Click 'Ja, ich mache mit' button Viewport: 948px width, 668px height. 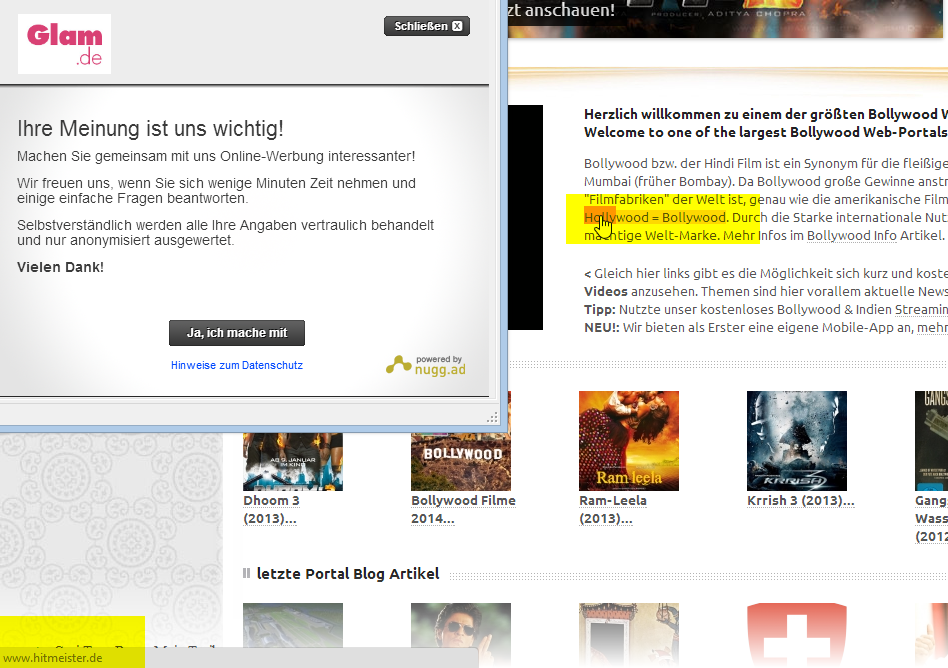point(237,333)
